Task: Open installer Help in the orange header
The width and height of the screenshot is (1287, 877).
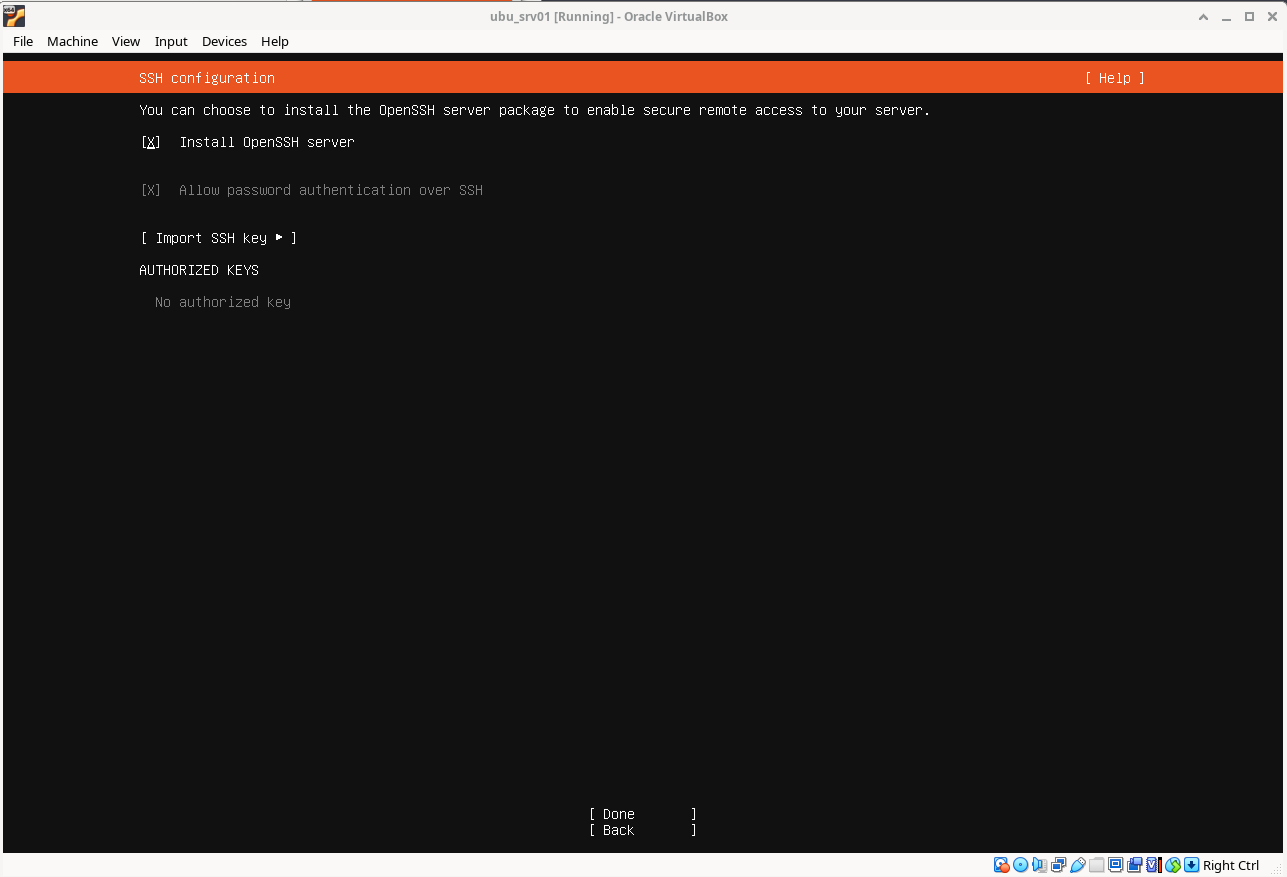Action: tap(1114, 78)
